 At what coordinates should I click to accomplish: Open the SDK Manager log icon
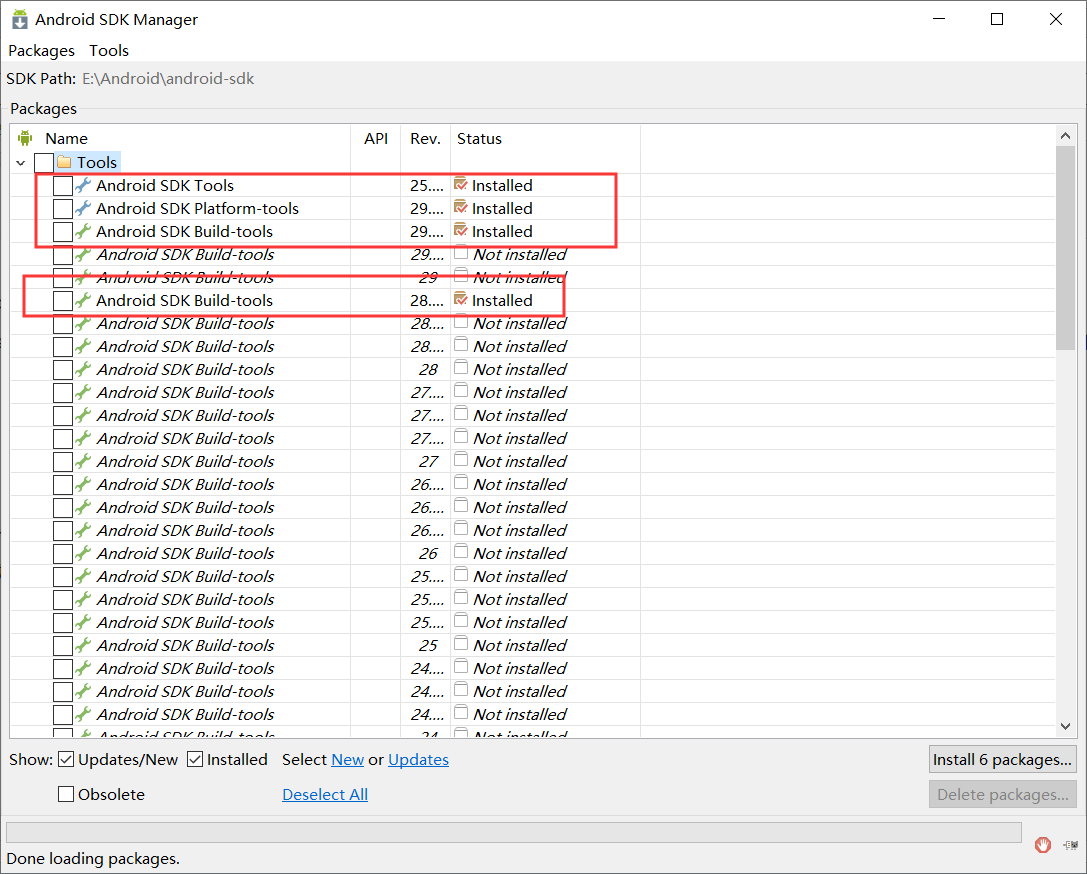click(x=1070, y=845)
